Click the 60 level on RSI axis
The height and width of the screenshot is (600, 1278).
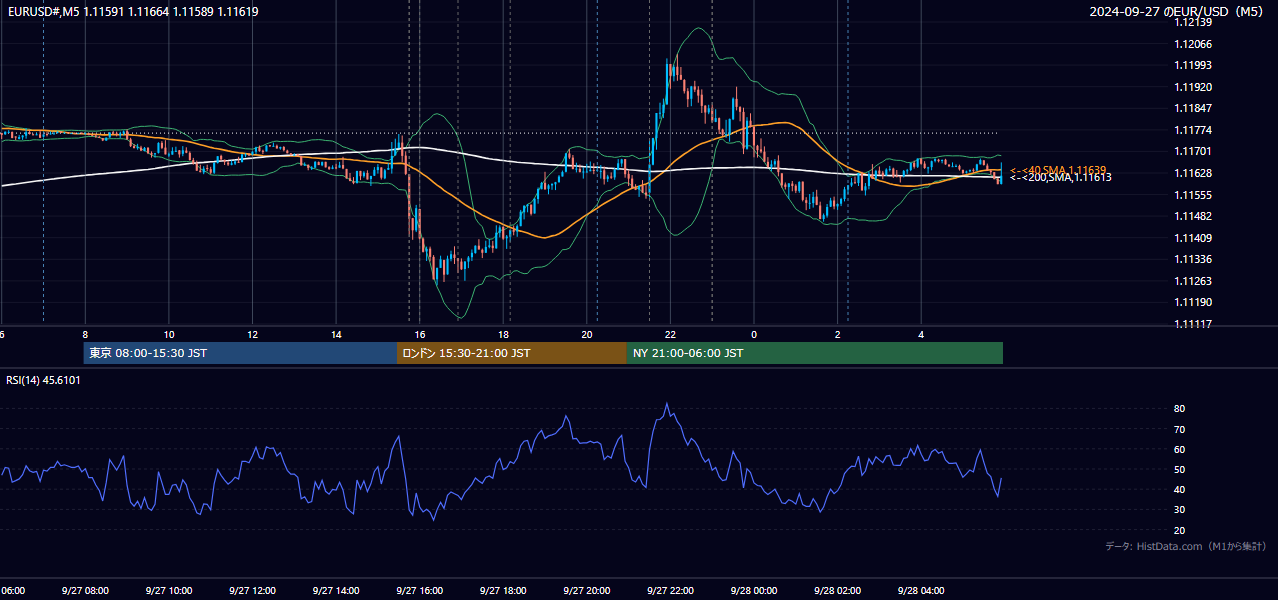coord(1180,449)
